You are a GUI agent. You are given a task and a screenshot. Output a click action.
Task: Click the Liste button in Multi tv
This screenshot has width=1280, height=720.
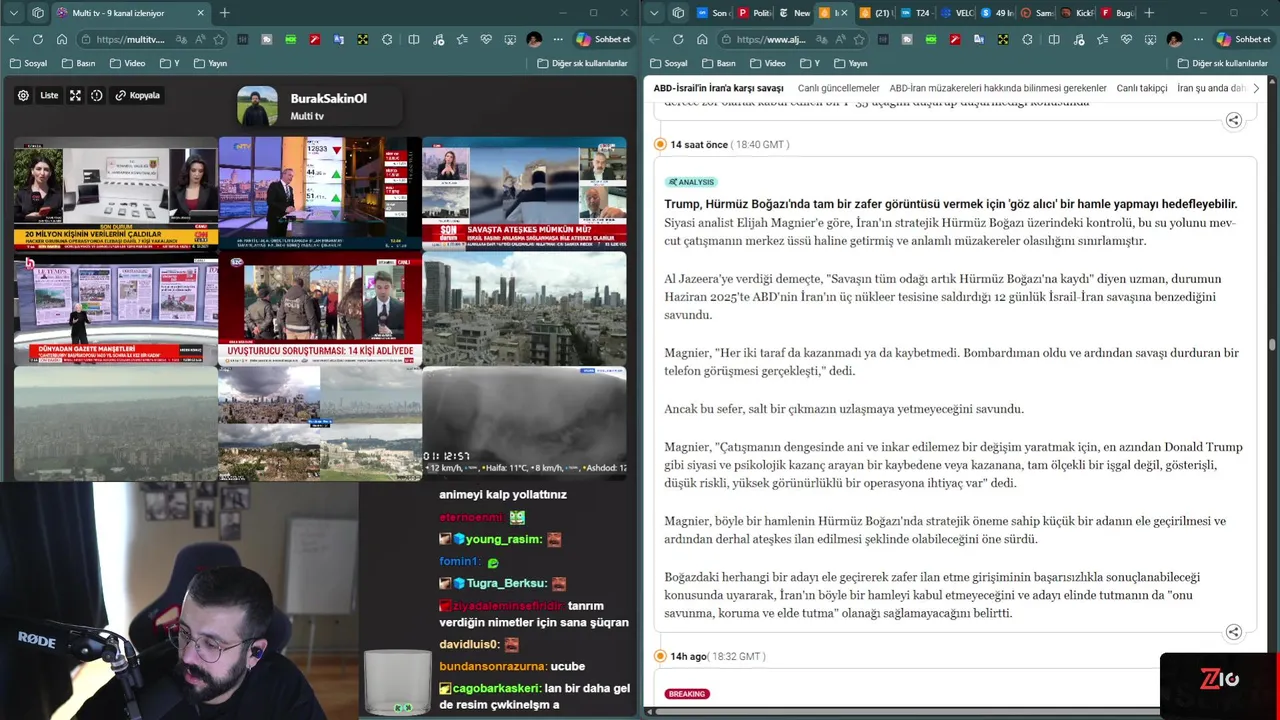tap(49, 96)
